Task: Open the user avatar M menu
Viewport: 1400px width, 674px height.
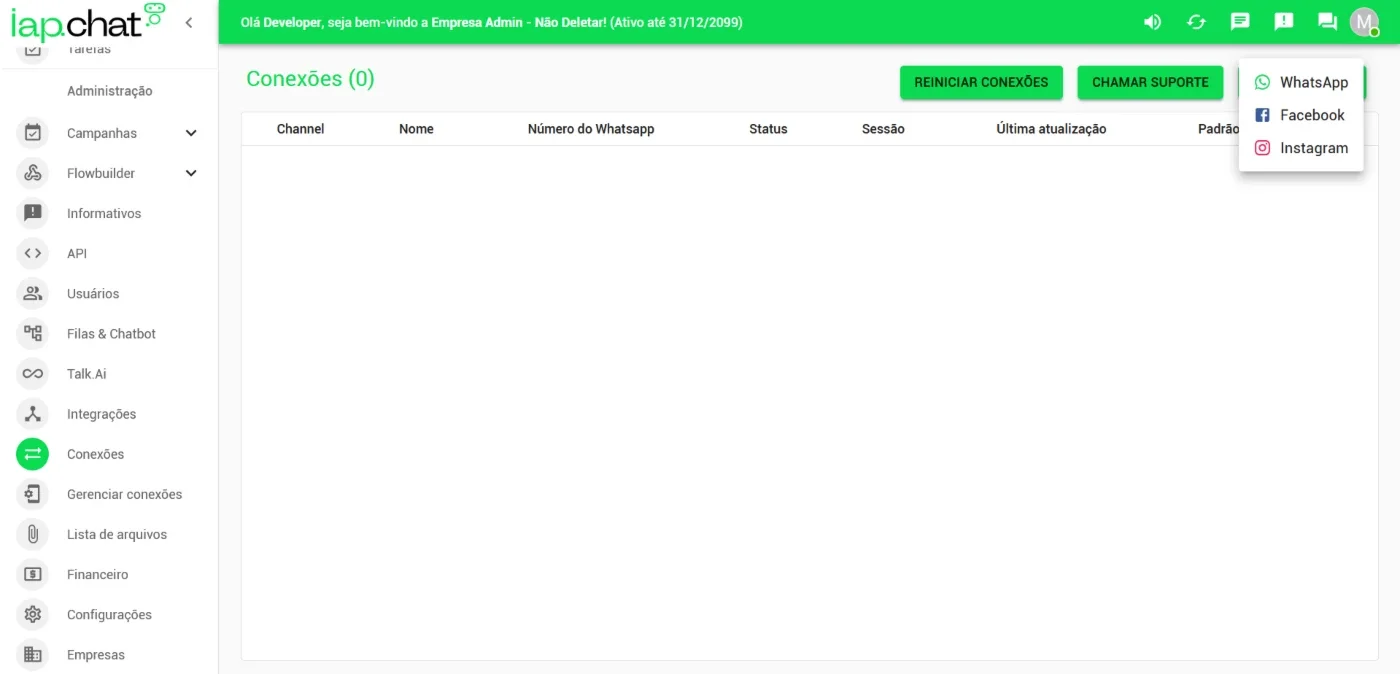Action: (1364, 22)
